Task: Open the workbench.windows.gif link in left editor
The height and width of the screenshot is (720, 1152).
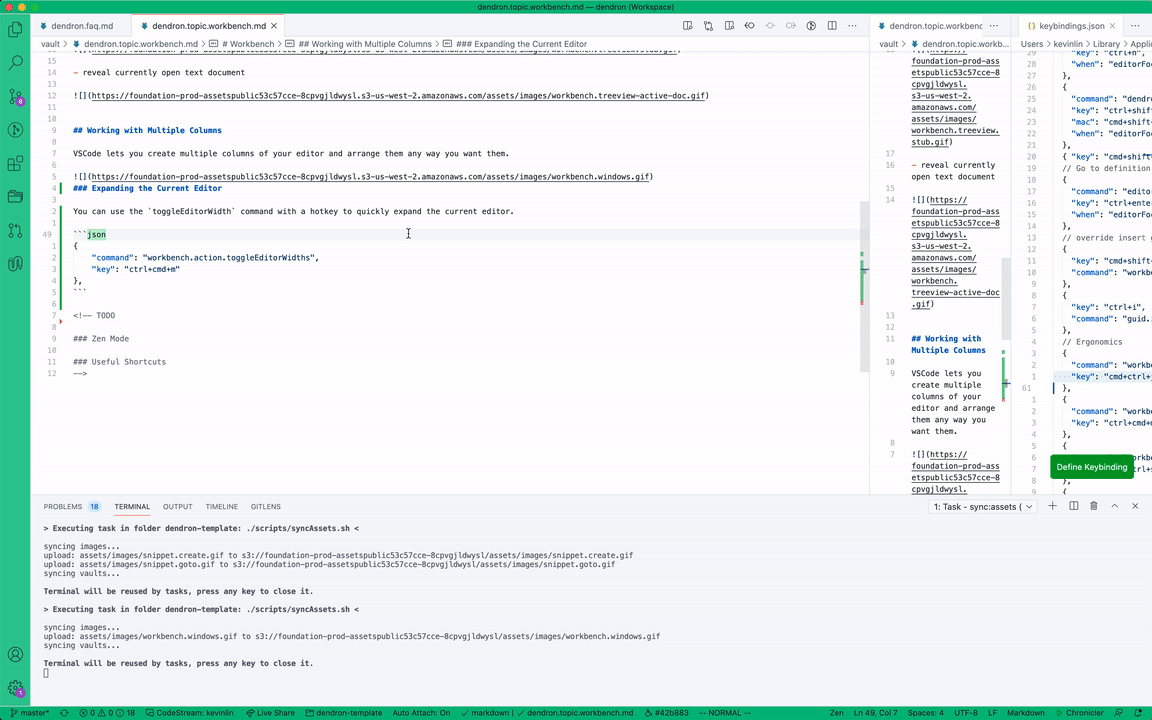Action: [x=370, y=176]
